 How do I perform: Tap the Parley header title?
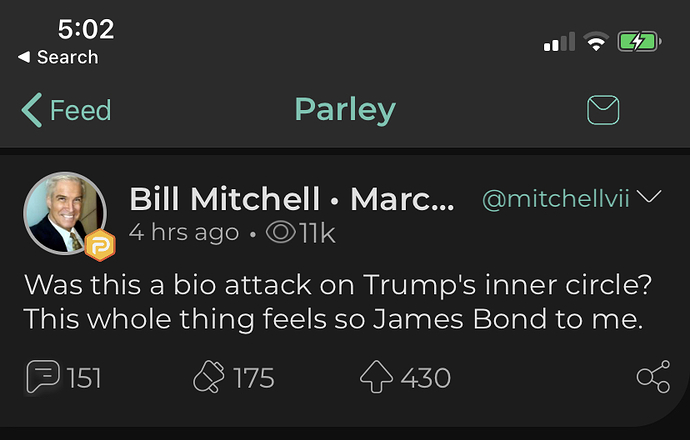pyautogui.click(x=344, y=110)
